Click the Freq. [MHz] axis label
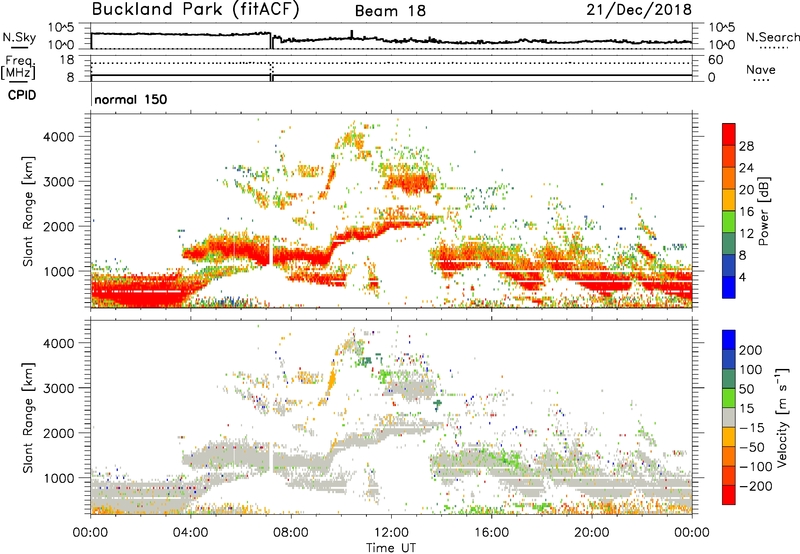The image size is (800, 554). coord(19,68)
